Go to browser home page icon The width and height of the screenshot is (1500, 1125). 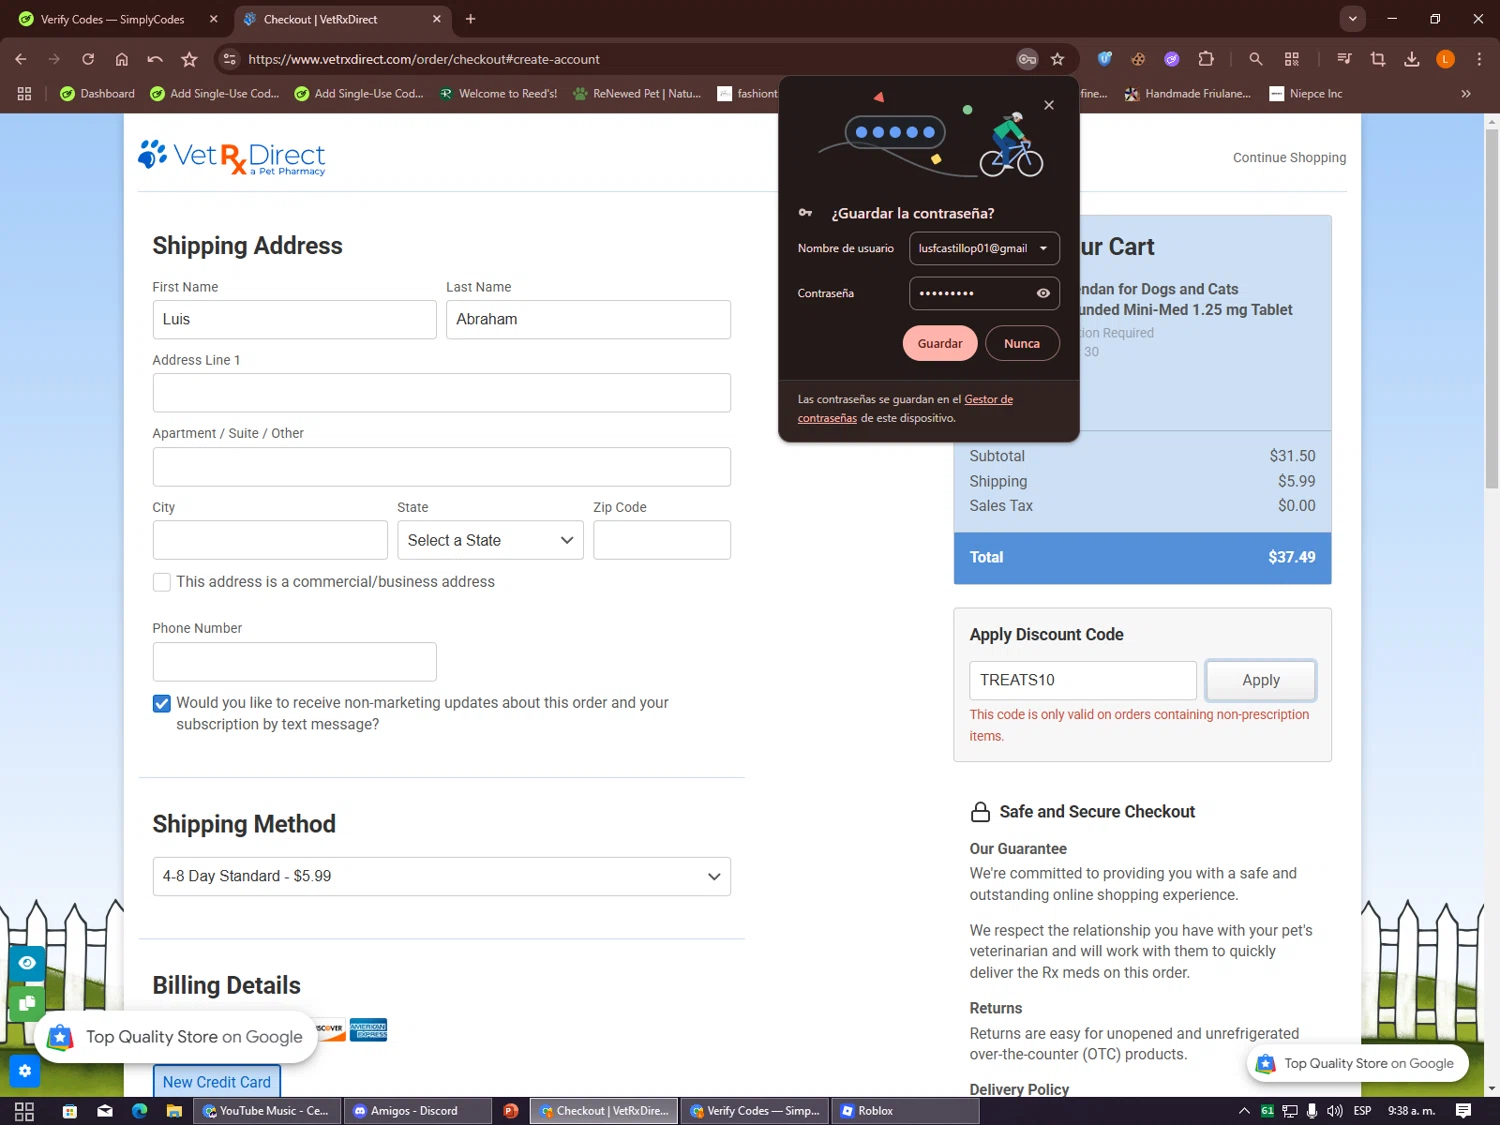[122, 59]
